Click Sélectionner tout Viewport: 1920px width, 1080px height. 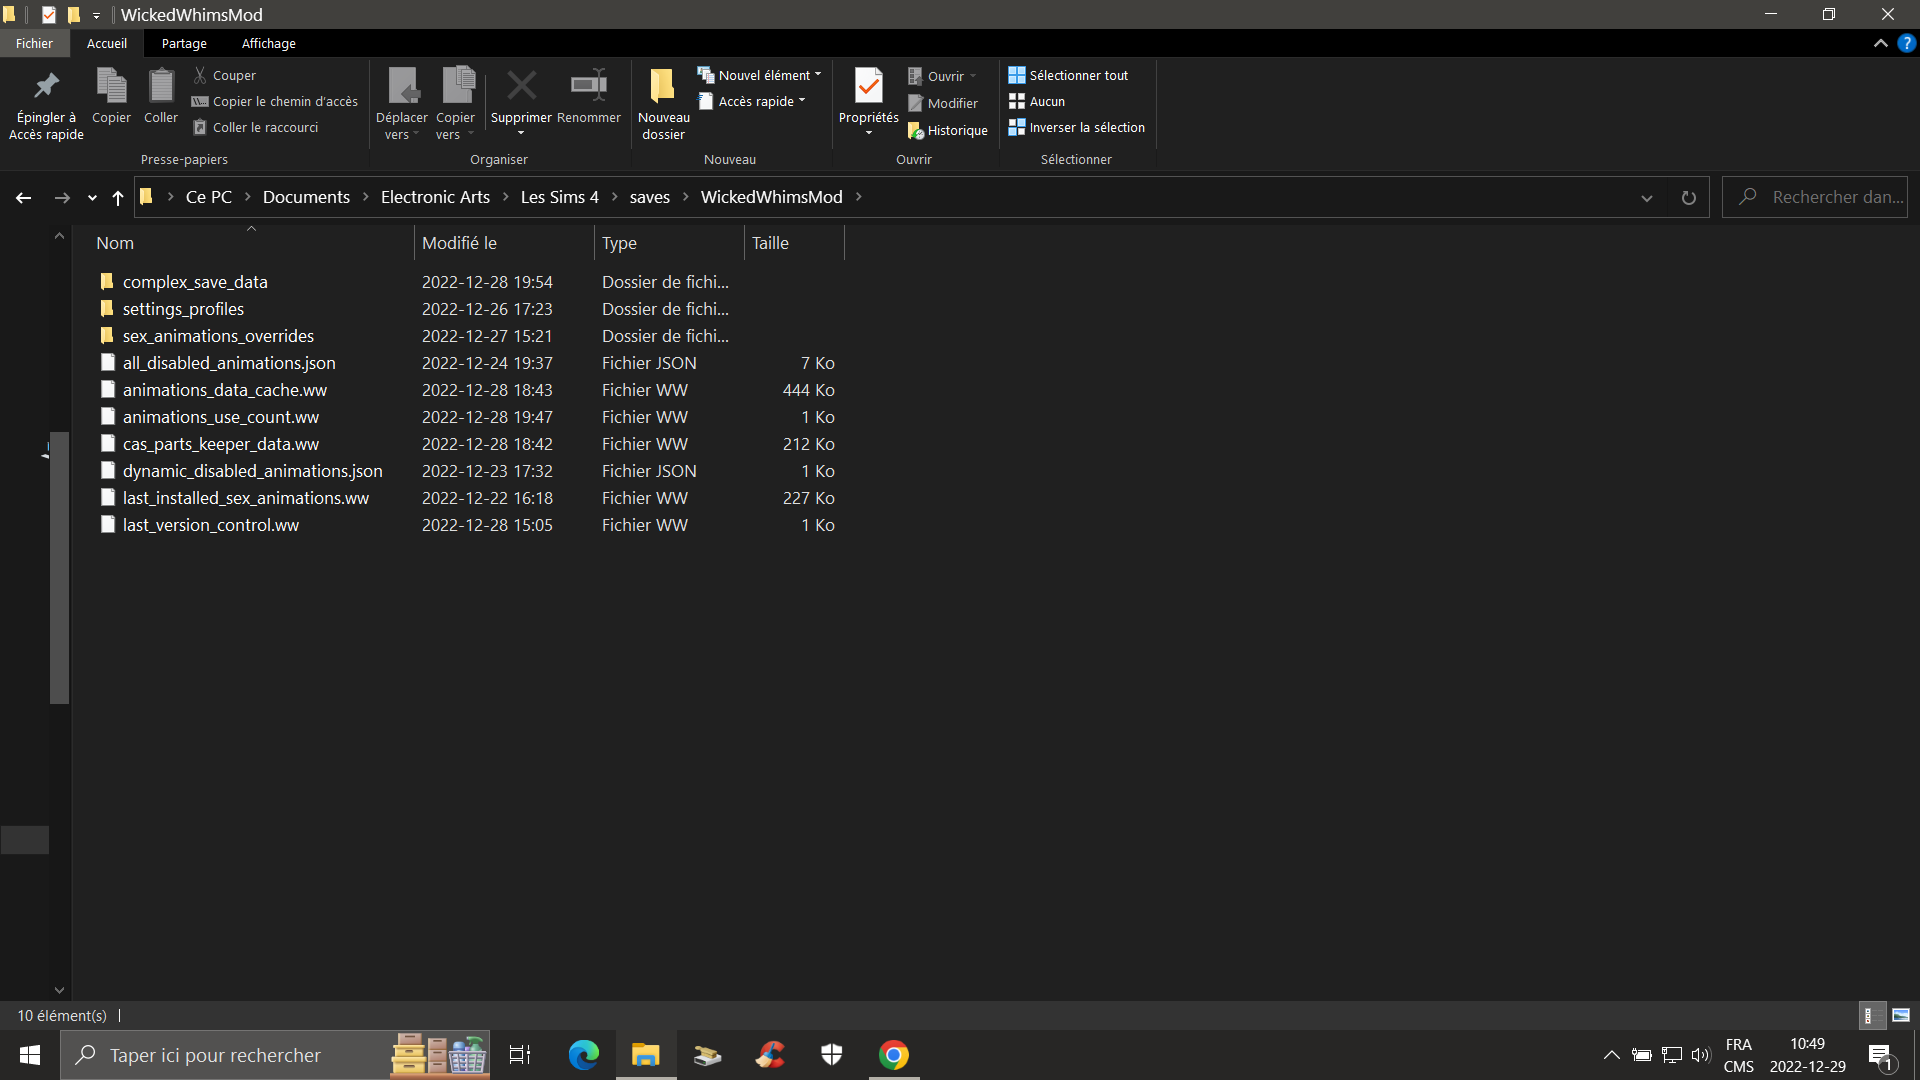[1068, 75]
